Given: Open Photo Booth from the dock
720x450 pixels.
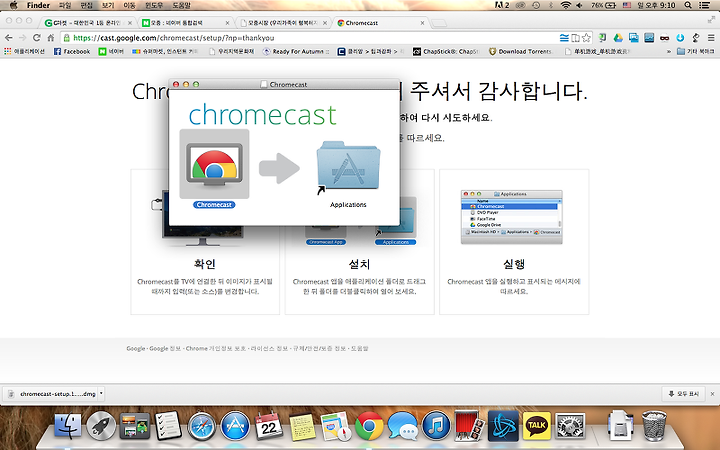Looking at the screenshot, I should click(x=469, y=426).
